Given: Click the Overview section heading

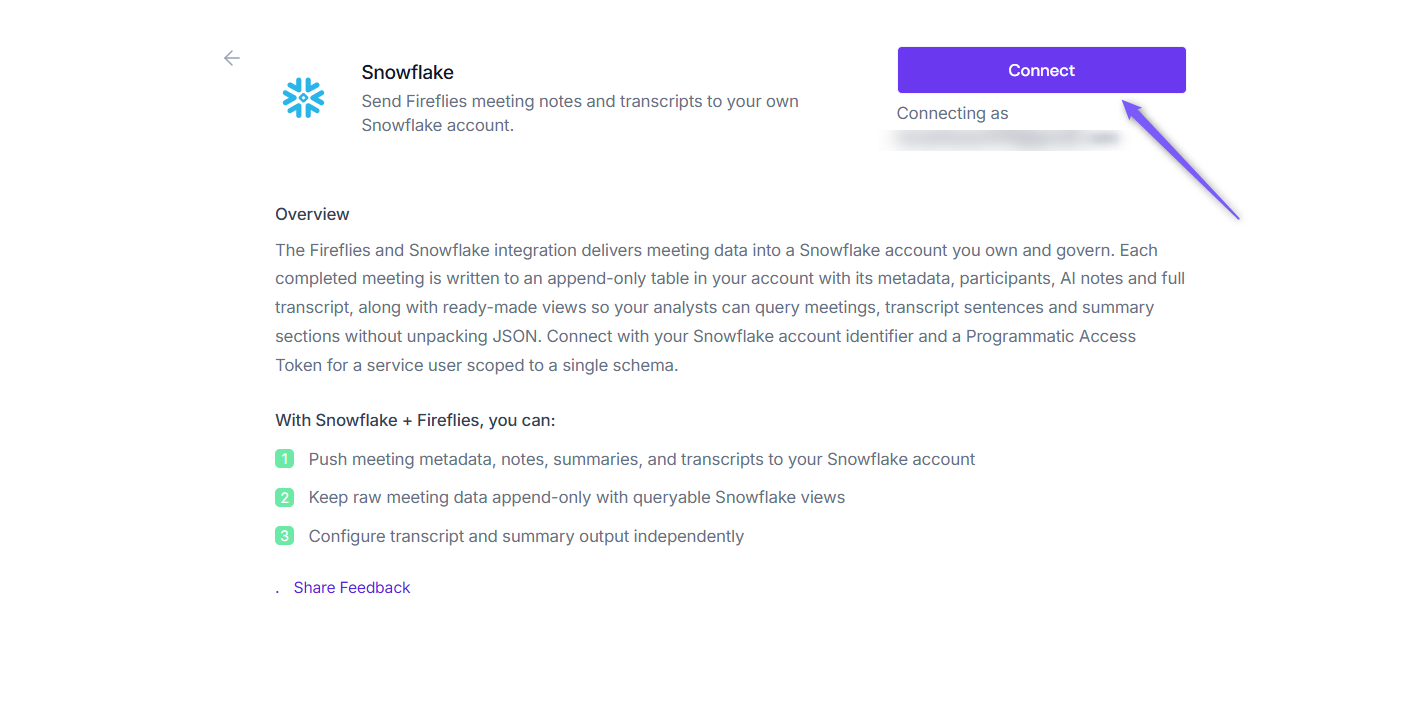Looking at the screenshot, I should (x=312, y=214).
